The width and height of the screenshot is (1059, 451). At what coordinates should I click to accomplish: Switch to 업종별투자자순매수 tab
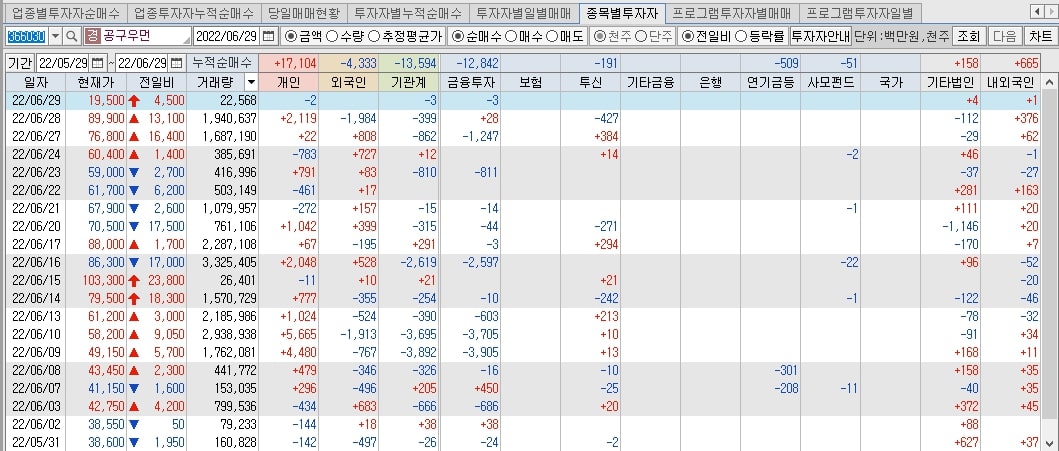[x=66, y=13]
